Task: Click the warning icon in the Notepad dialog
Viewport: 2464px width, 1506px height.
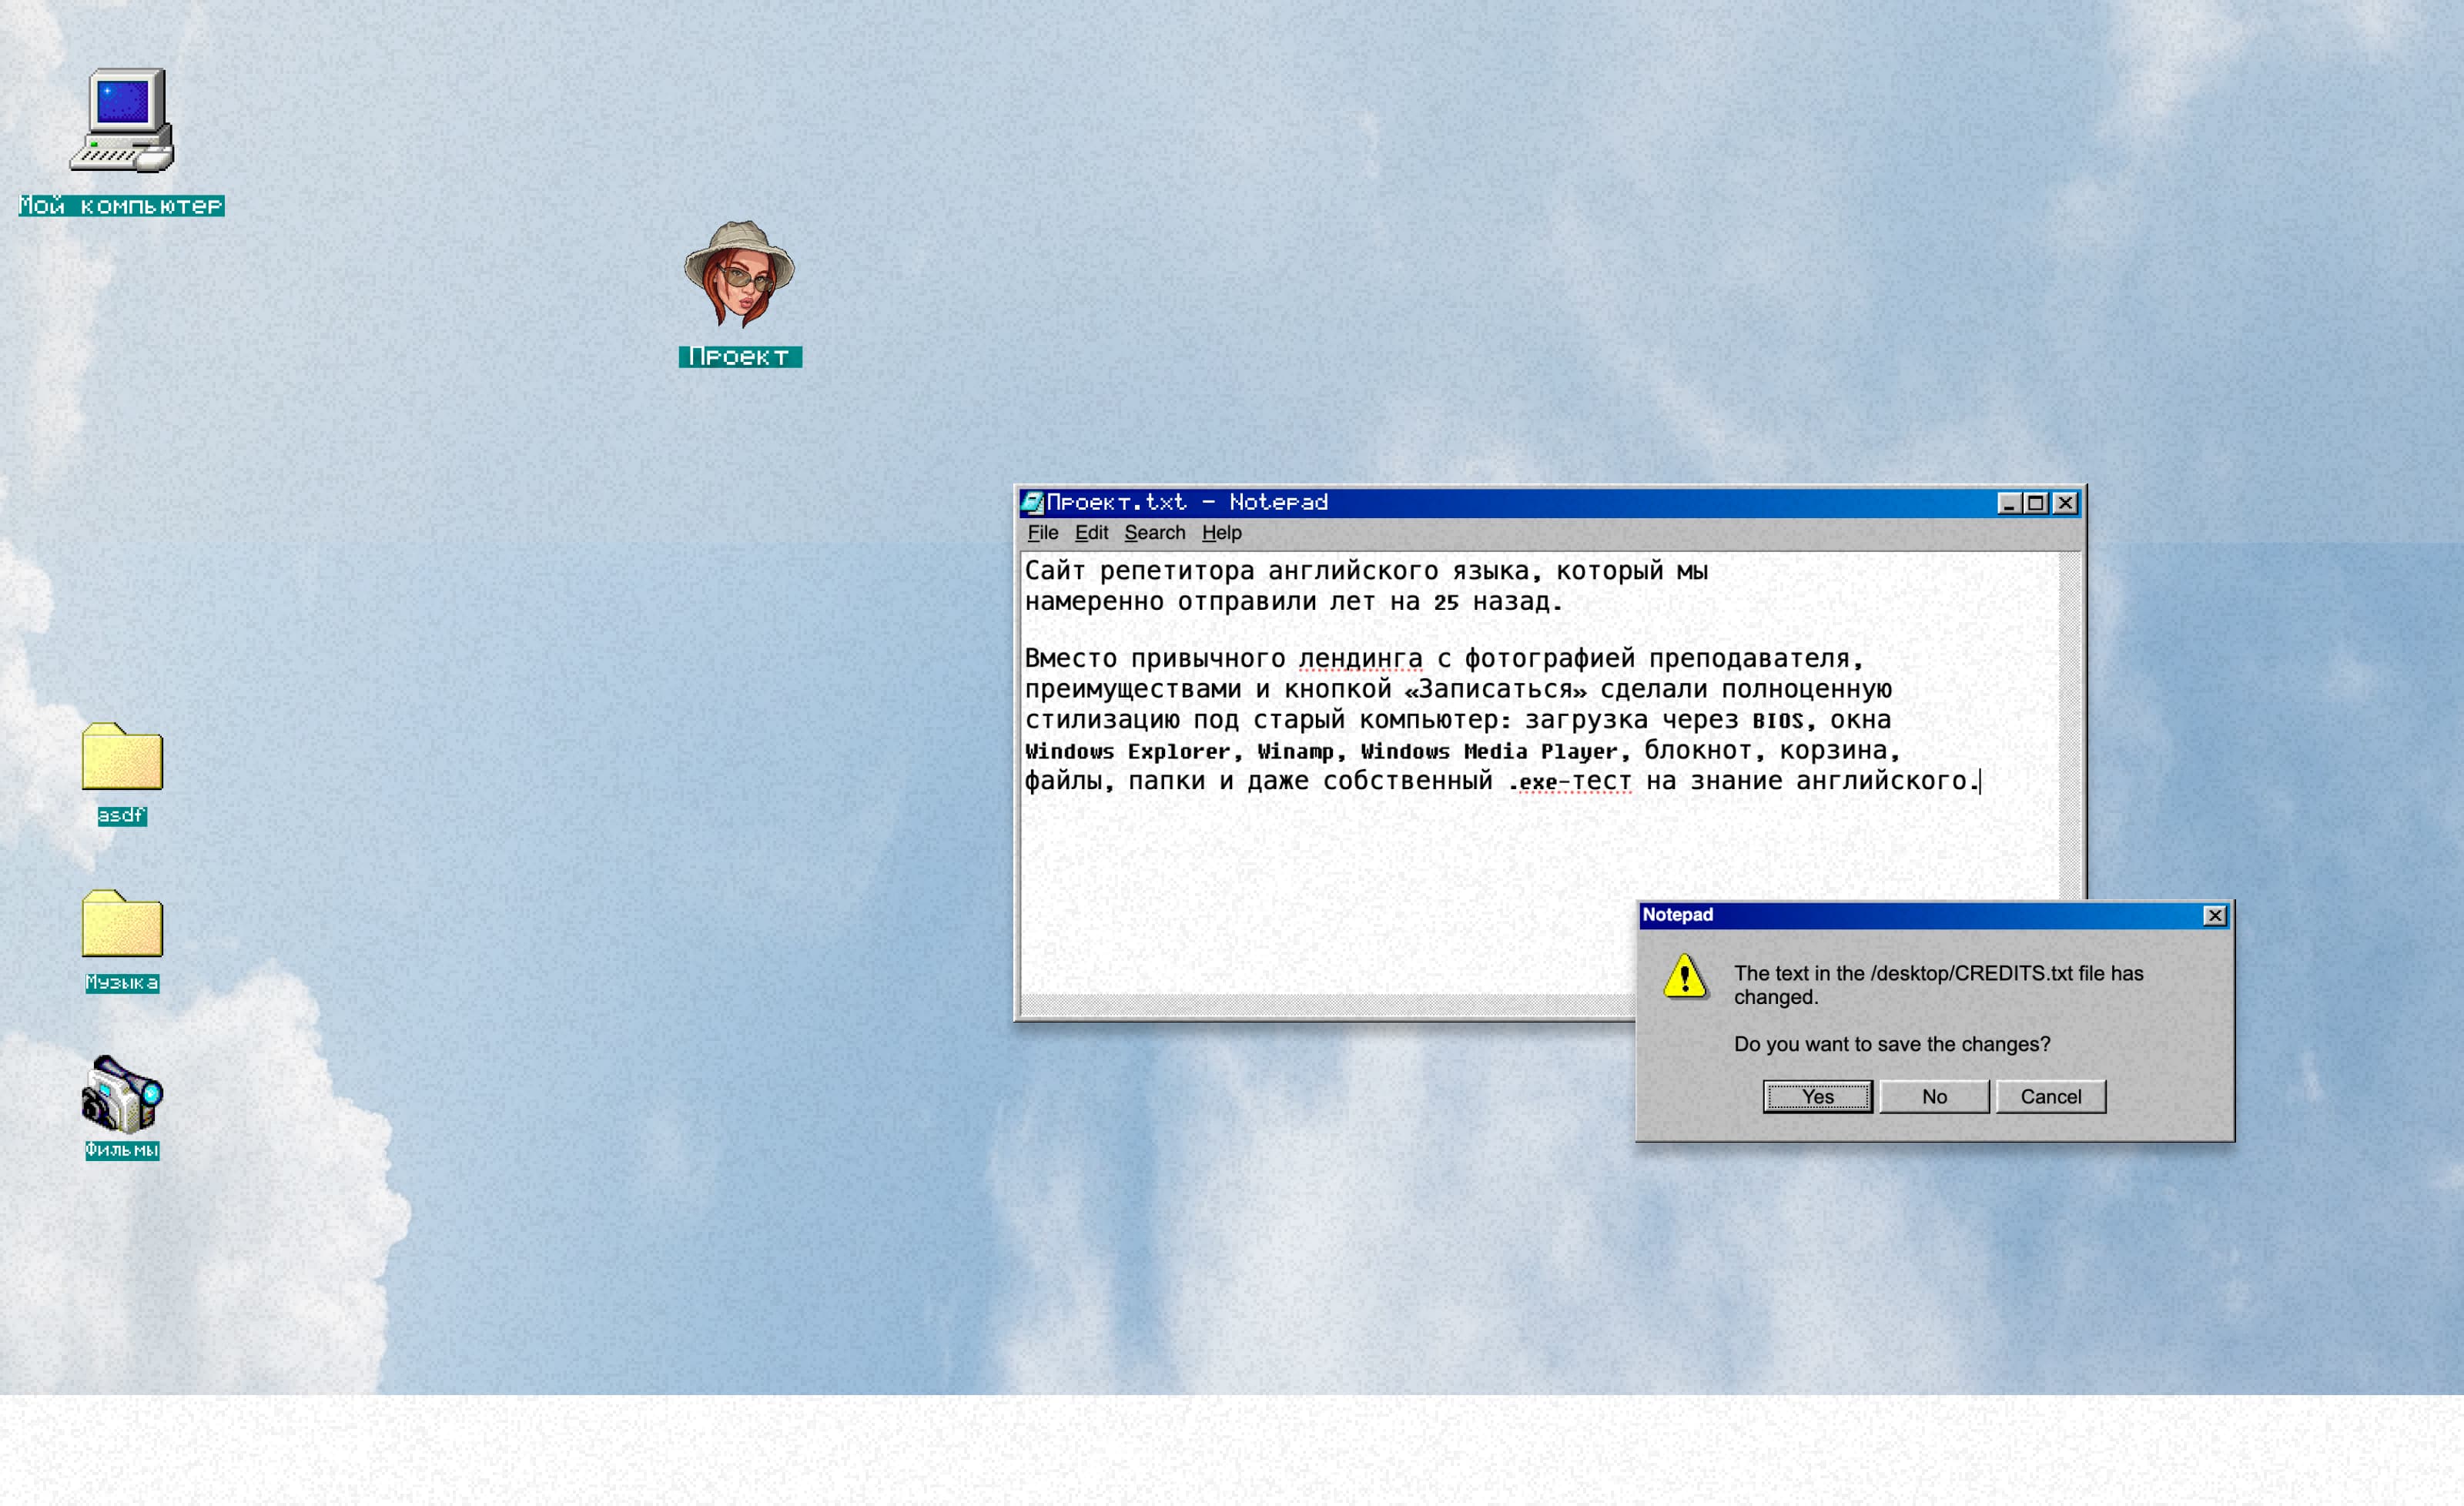Action: click(x=1685, y=976)
